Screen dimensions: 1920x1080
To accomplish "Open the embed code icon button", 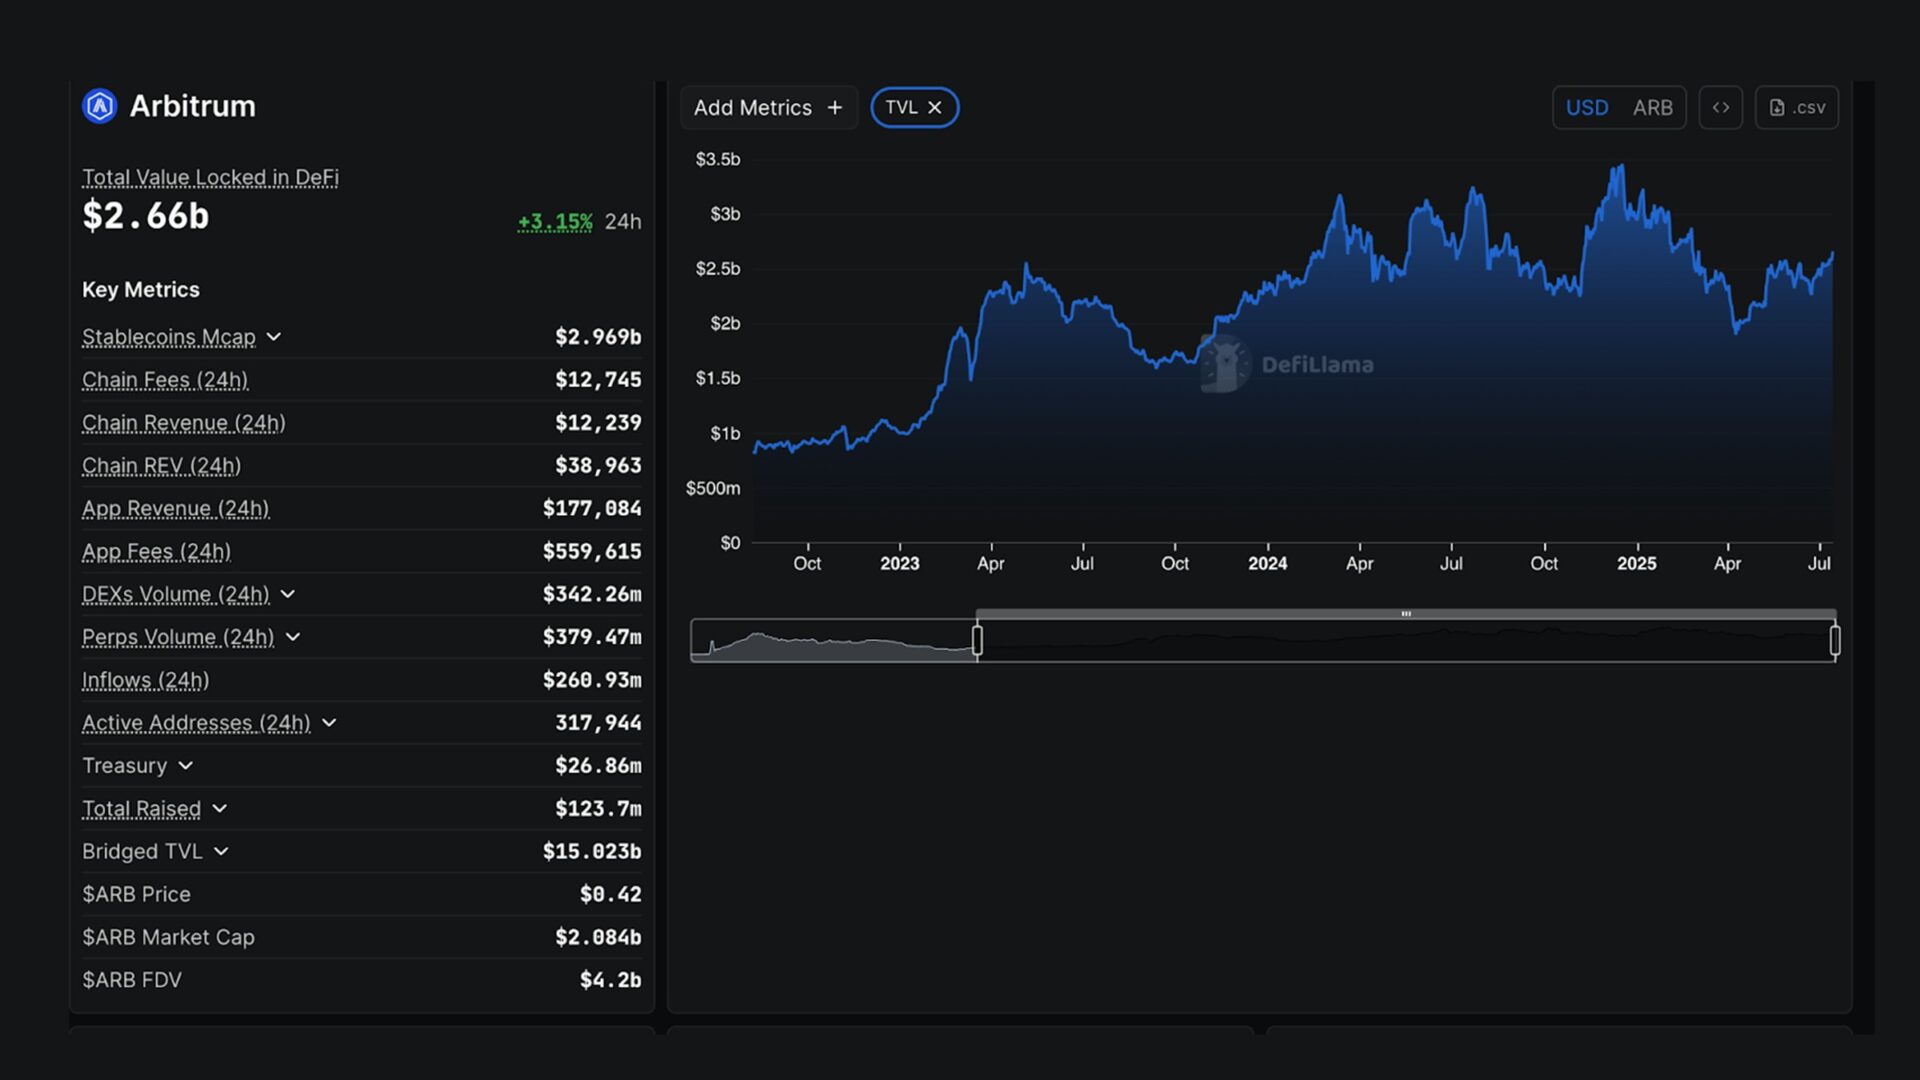I will 1721,108.
